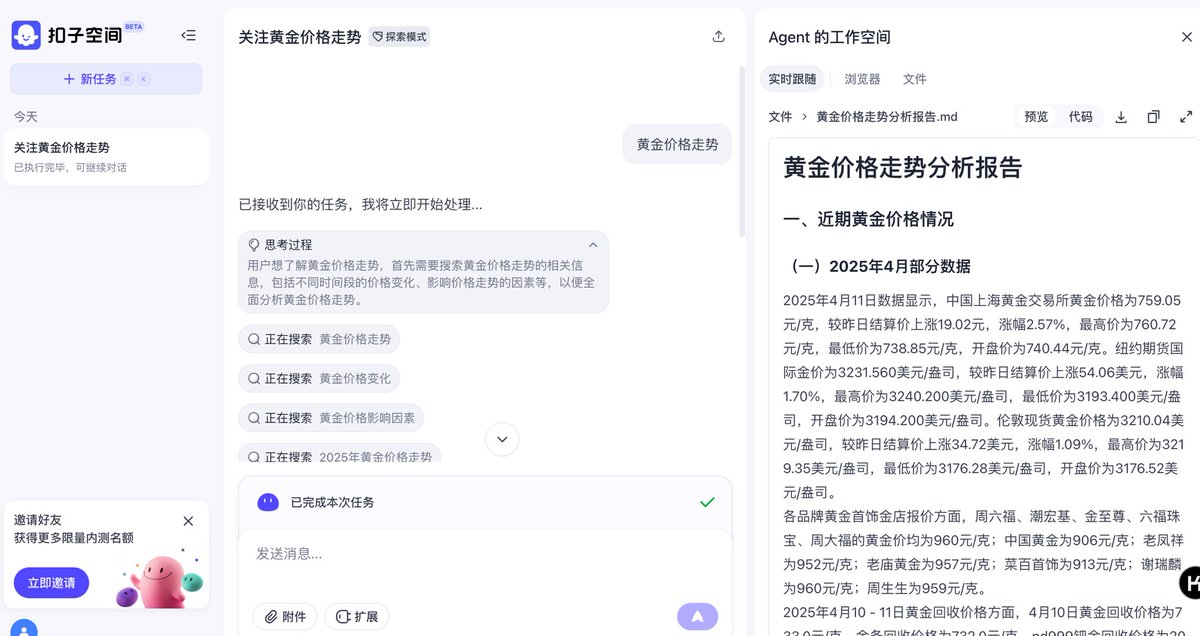Viewport: 1200px width, 636px height.
Task: Open search step 黄金价格走势
Action: click(x=319, y=339)
